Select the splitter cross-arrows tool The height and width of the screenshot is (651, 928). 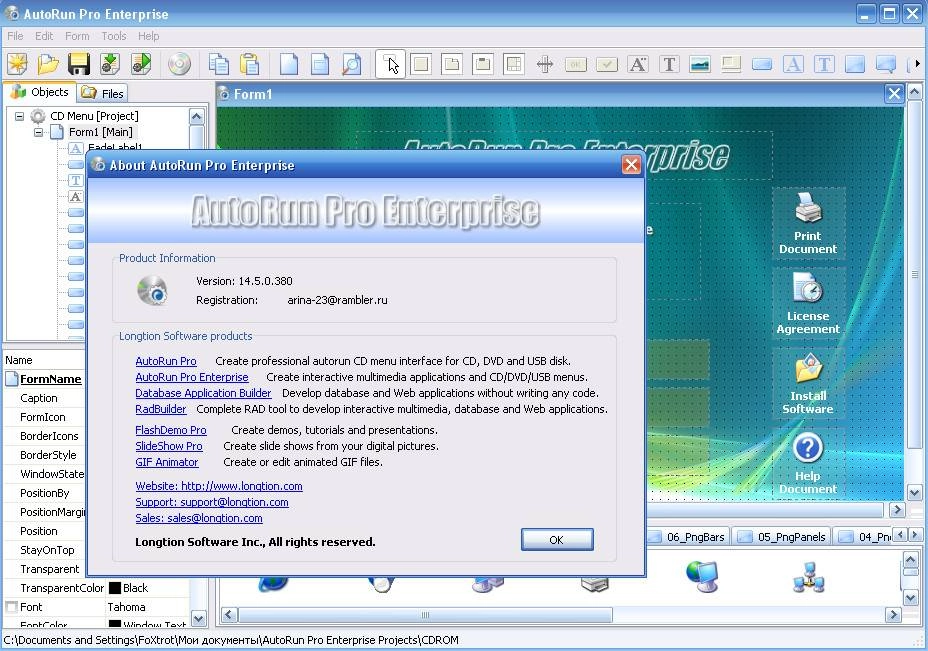544,64
